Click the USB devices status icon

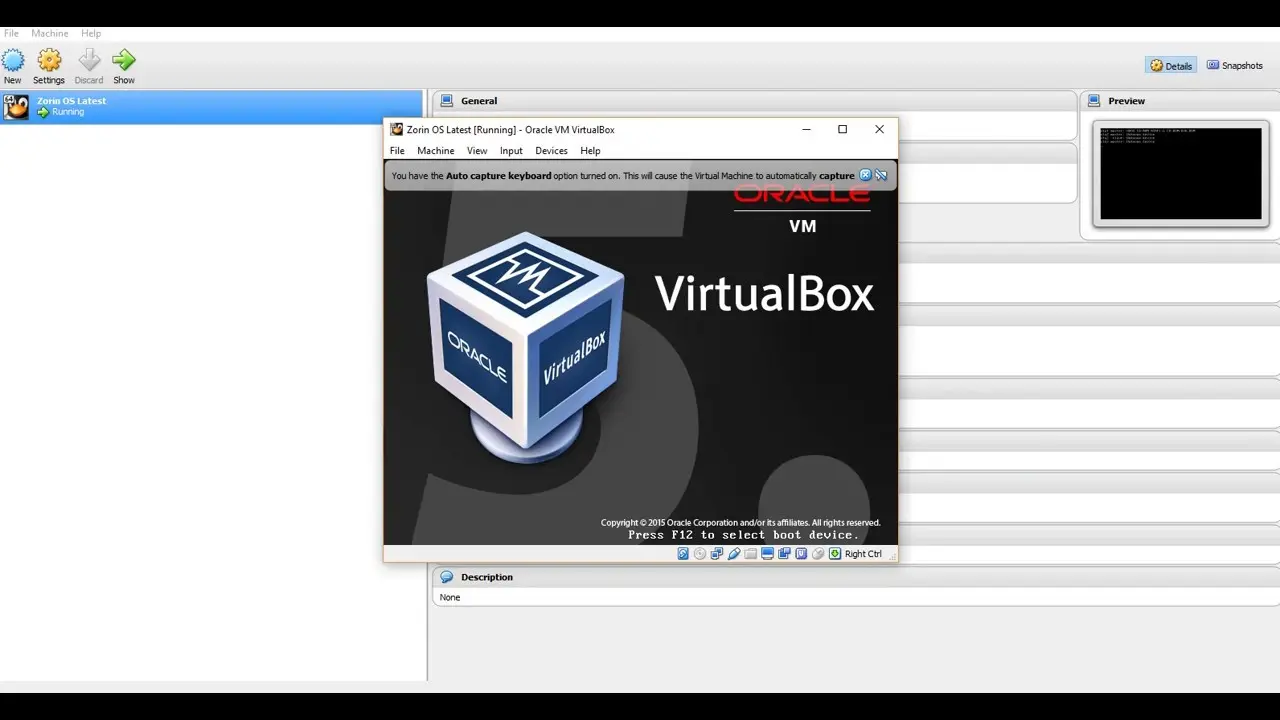pos(734,554)
